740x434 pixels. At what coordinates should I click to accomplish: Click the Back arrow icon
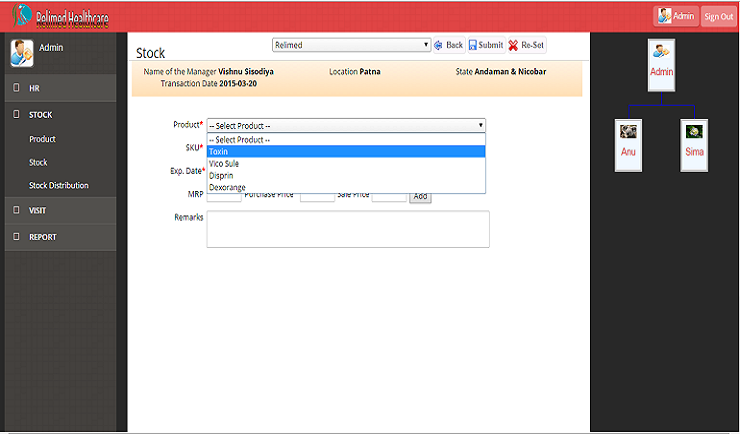438,45
